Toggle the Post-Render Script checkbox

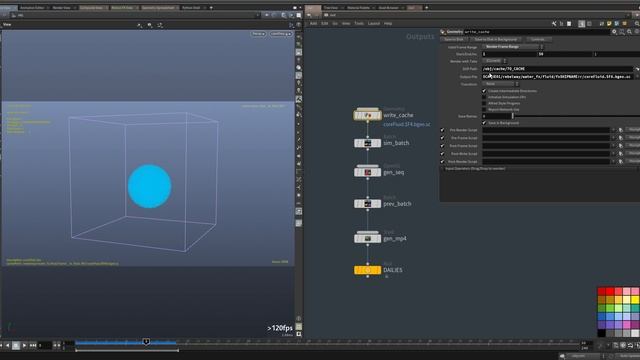442,162
